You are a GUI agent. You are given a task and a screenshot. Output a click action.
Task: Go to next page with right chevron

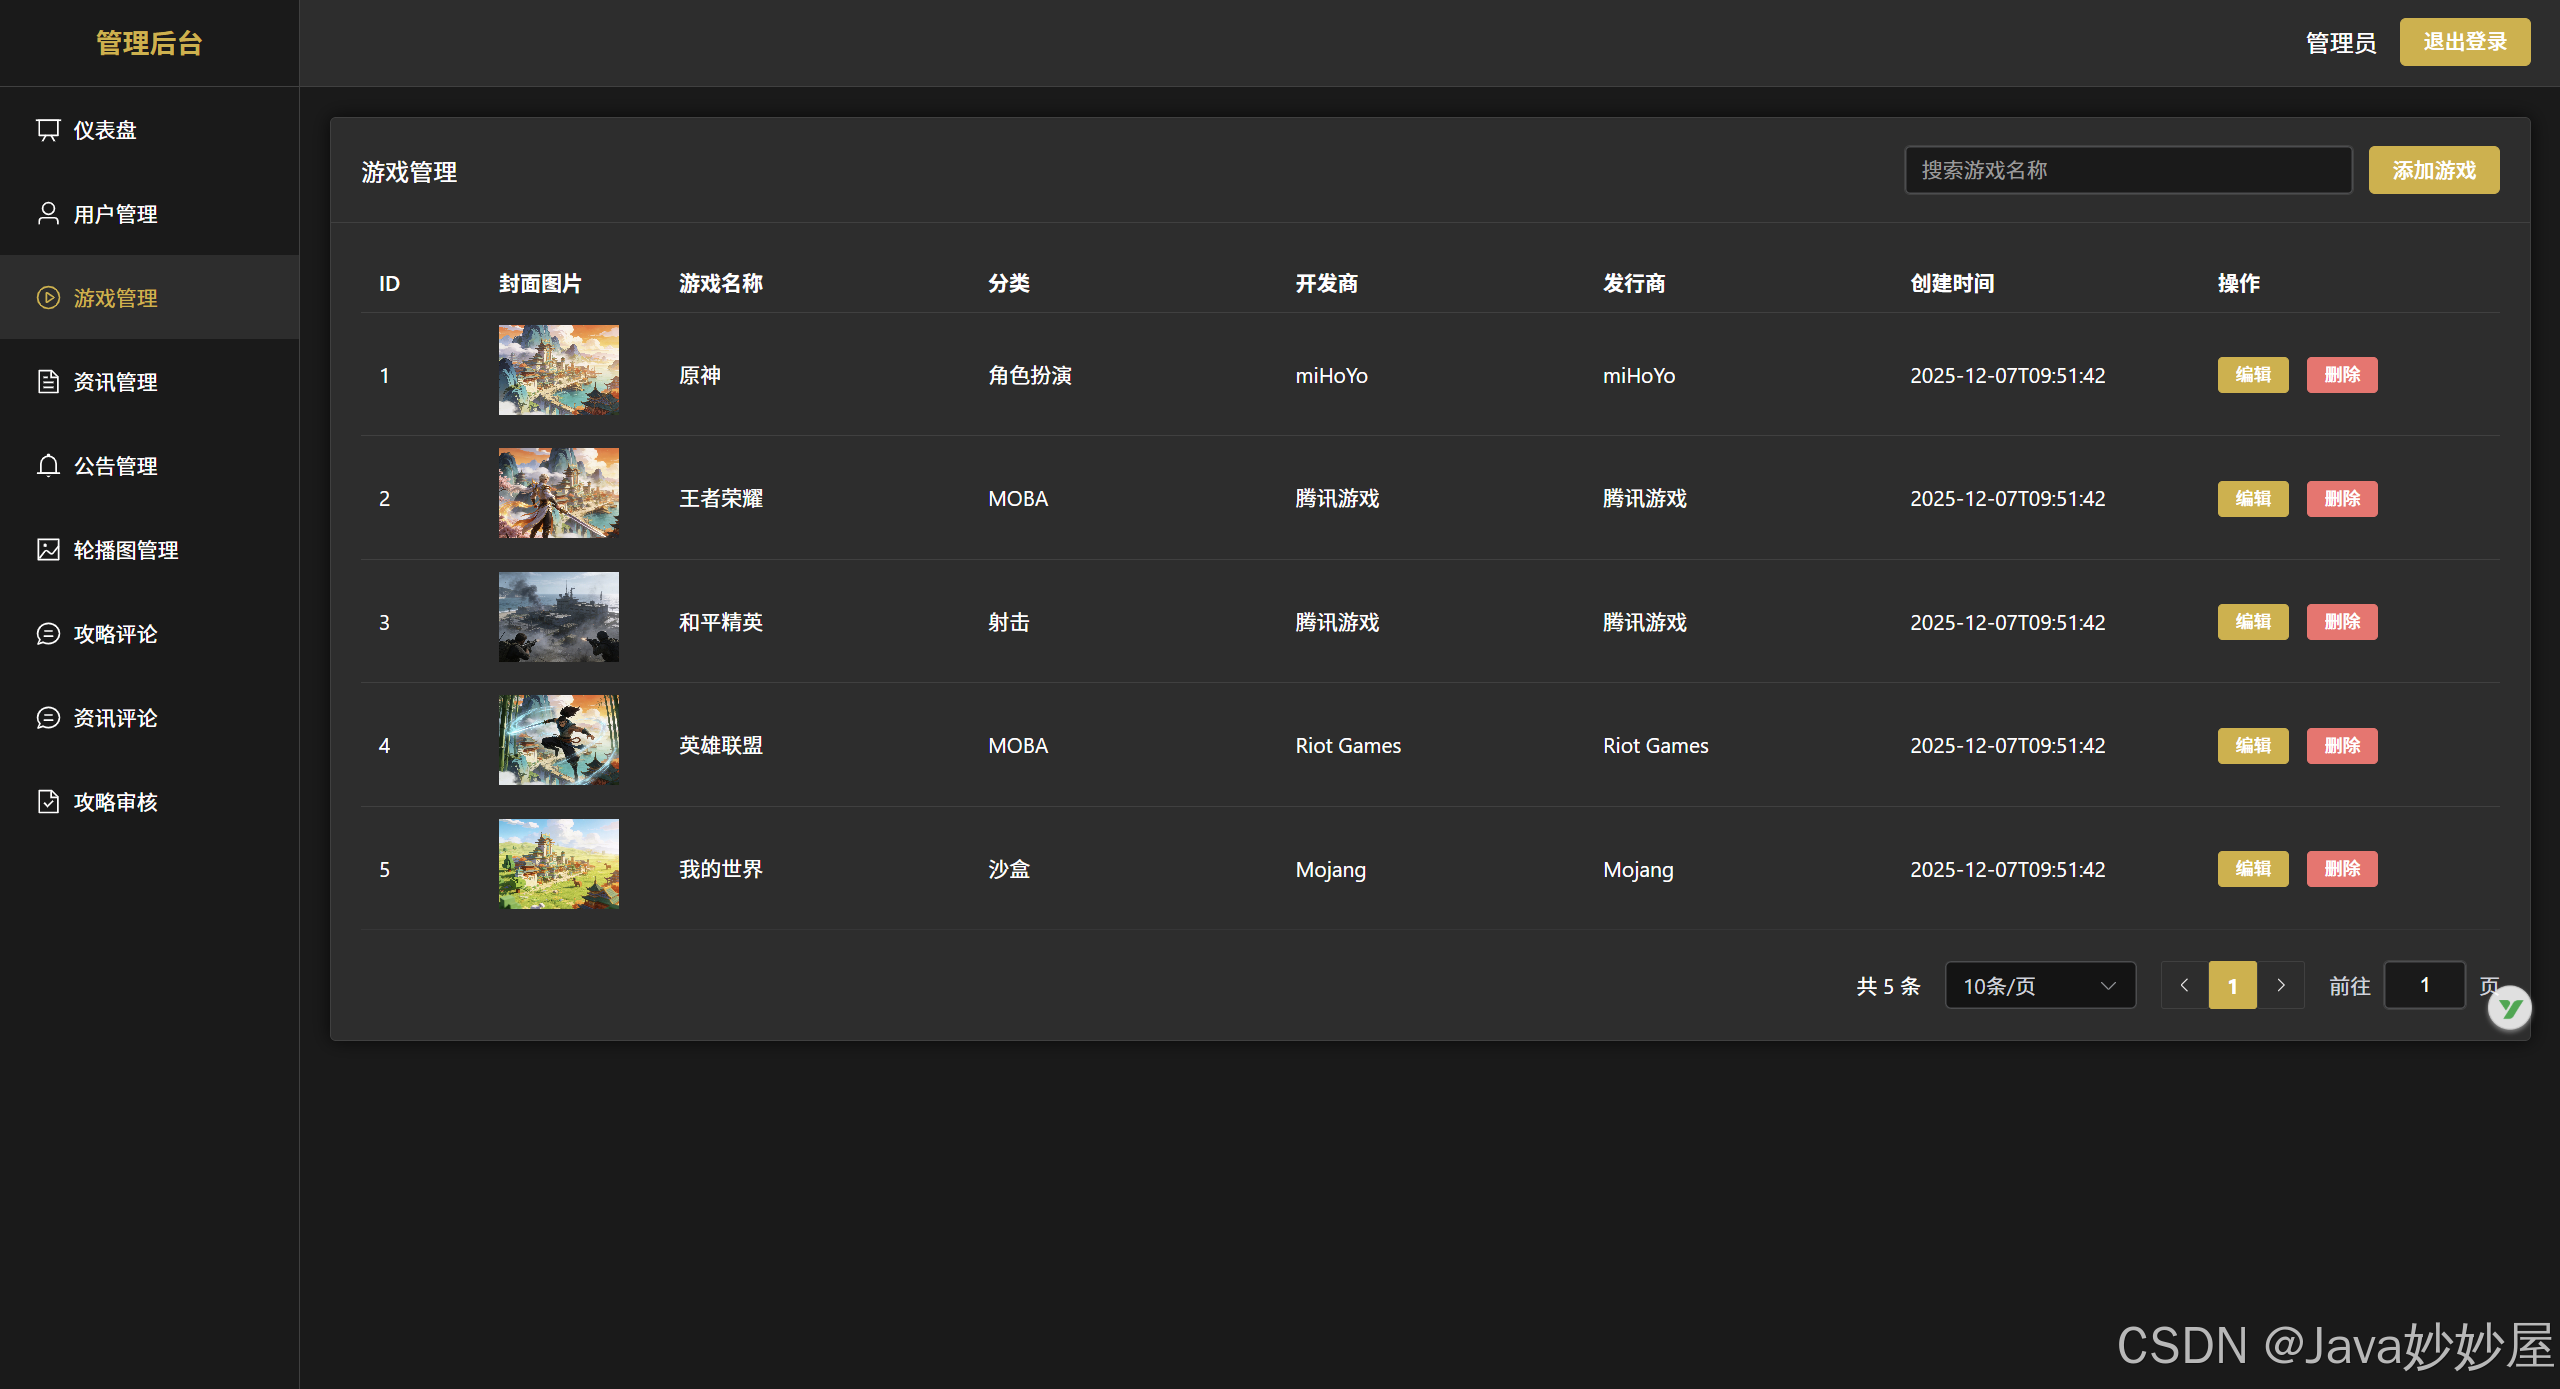coord(2280,986)
